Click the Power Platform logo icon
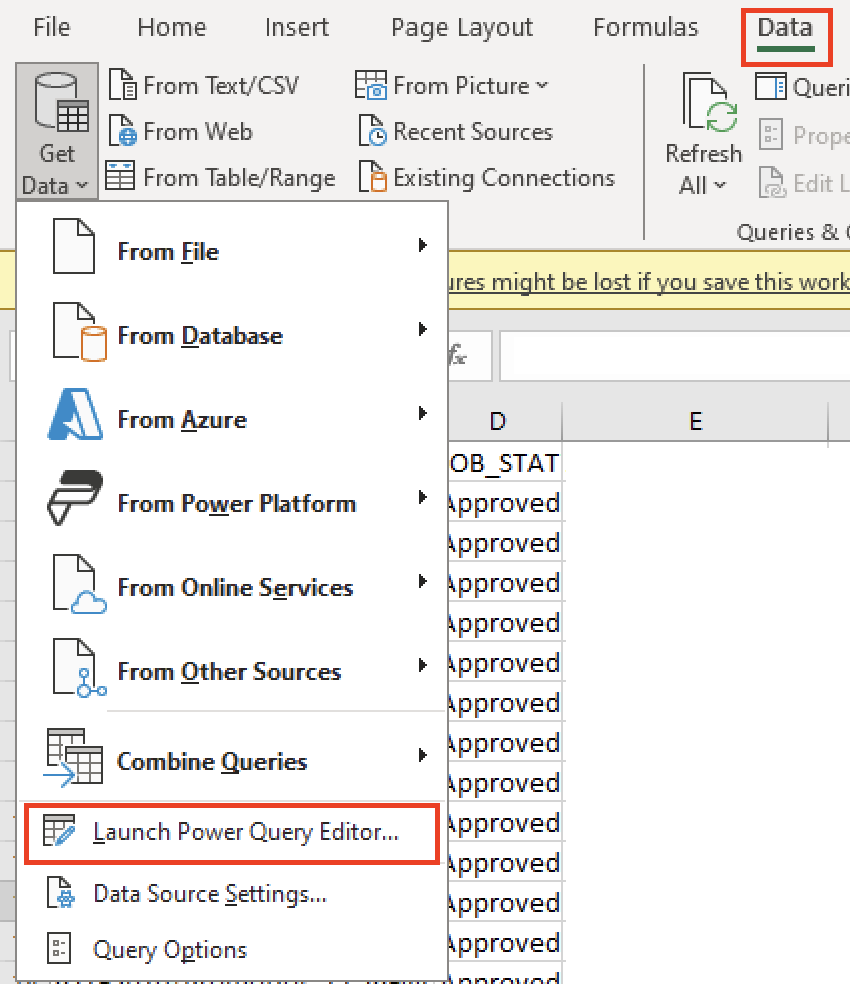This screenshot has width=850, height=984. [75, 498]
